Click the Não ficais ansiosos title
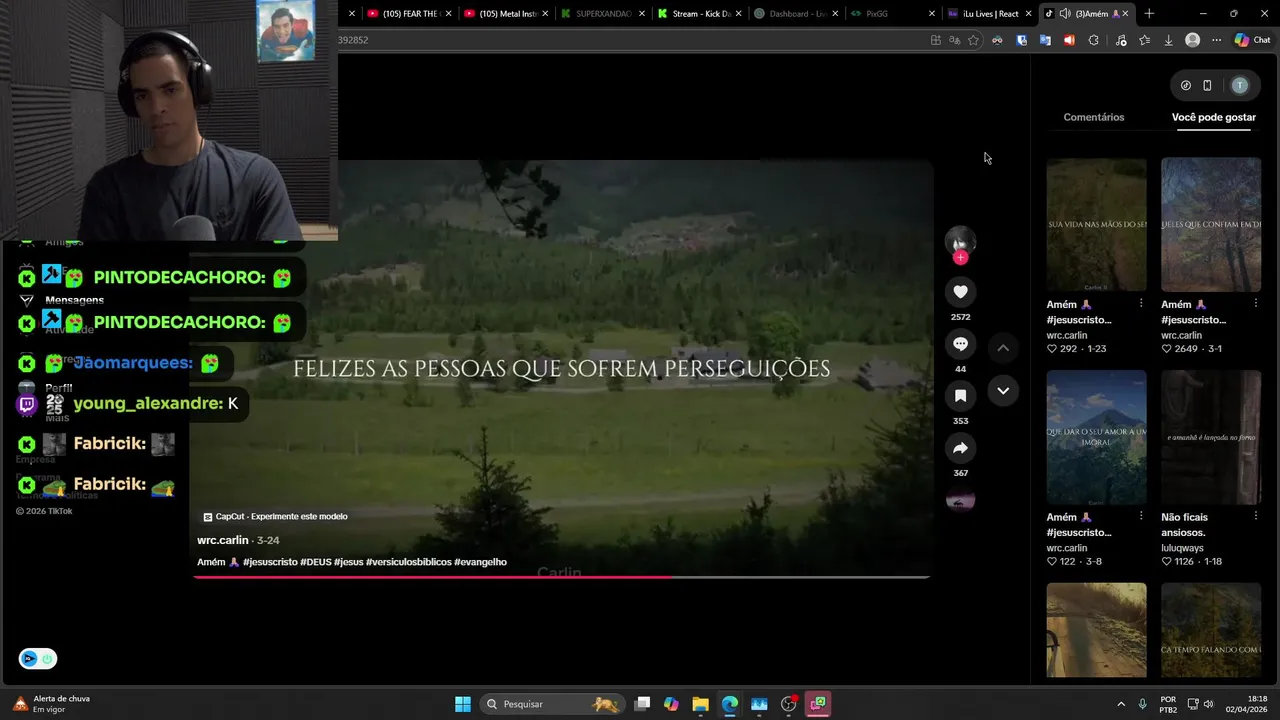 [1187, 524]
